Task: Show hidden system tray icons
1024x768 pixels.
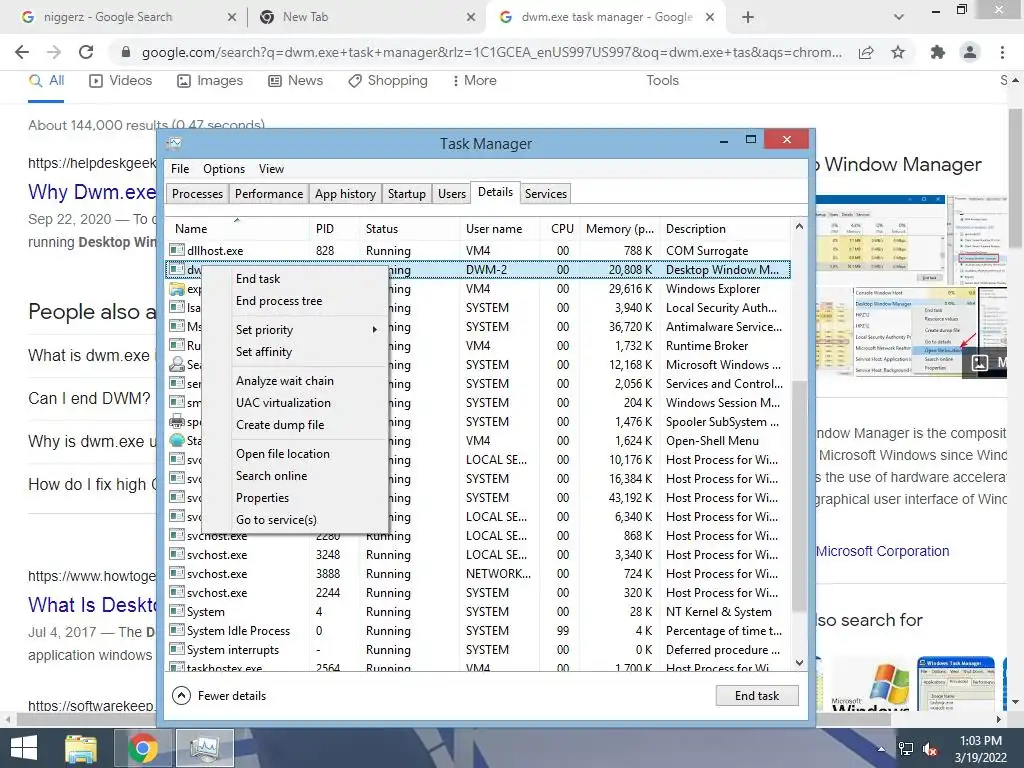Action: (x=881, y=749)
